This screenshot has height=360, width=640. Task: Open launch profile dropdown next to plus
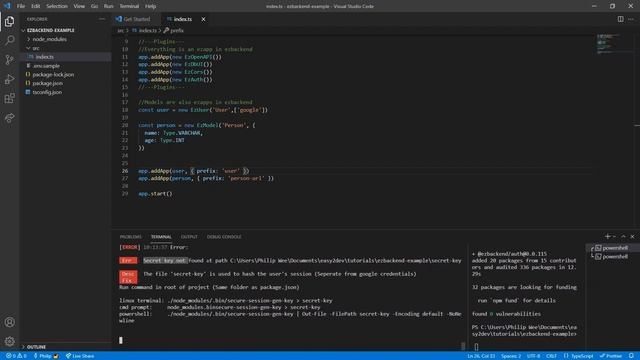pos(614,236)
